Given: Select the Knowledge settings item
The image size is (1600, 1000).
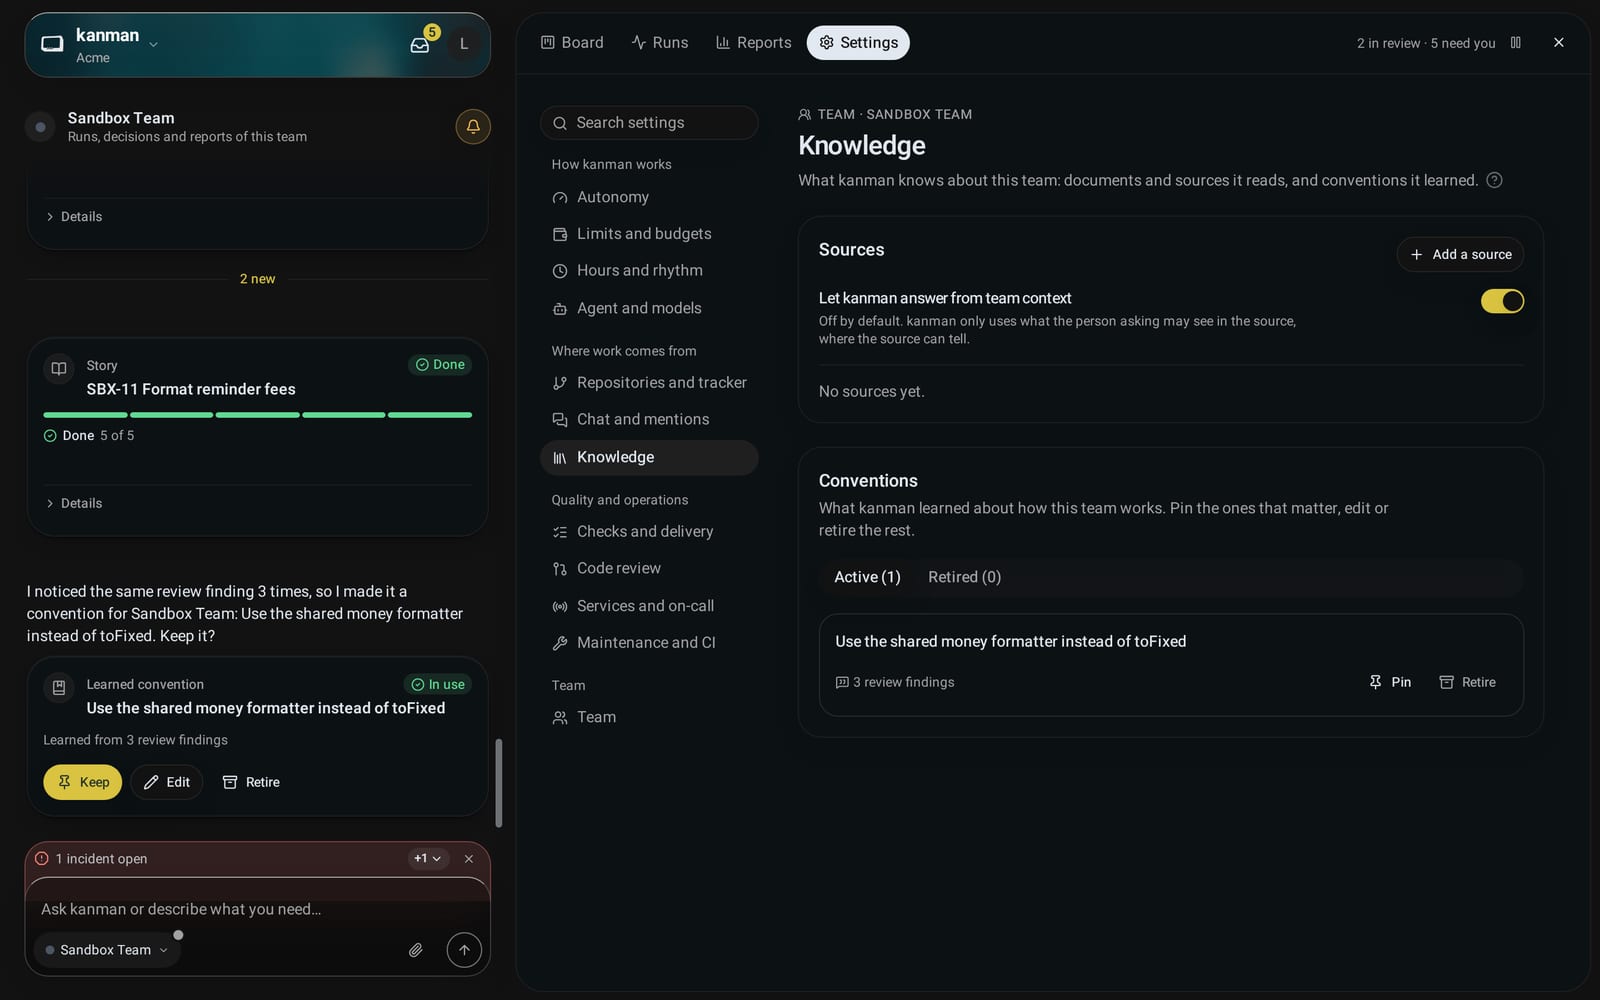Looking at the screenshot, I should (649, 457).
